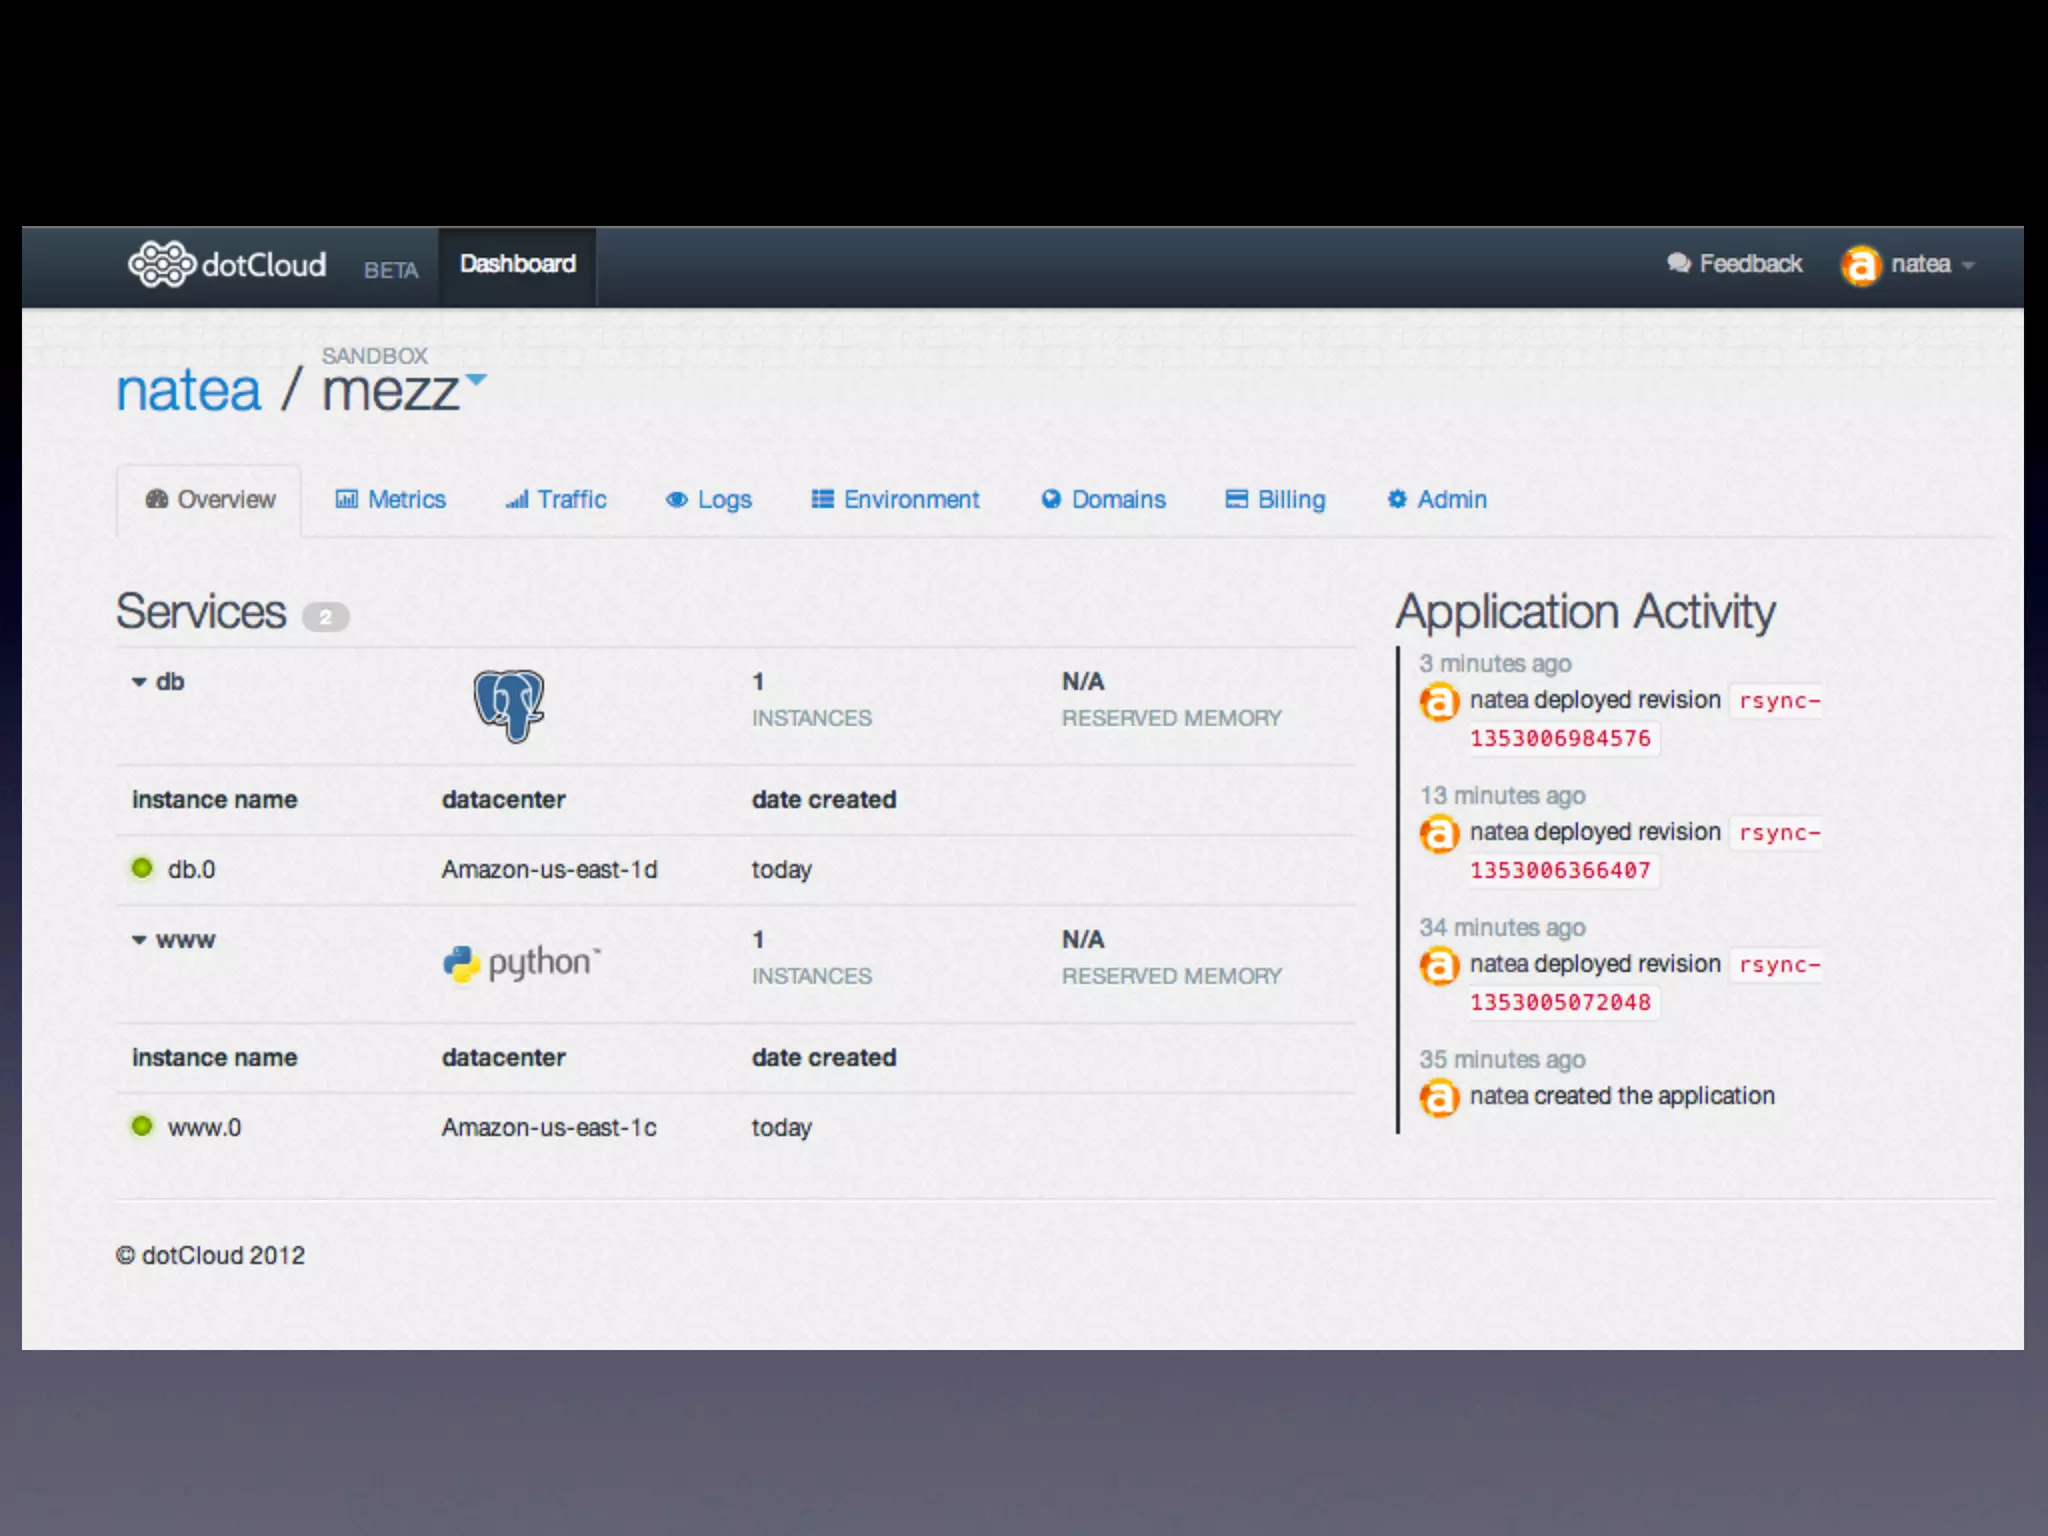The image size is (2048, 1536).
Task: Click avatar beside 'created the application' entry
Action: tap(1439, 1098)
